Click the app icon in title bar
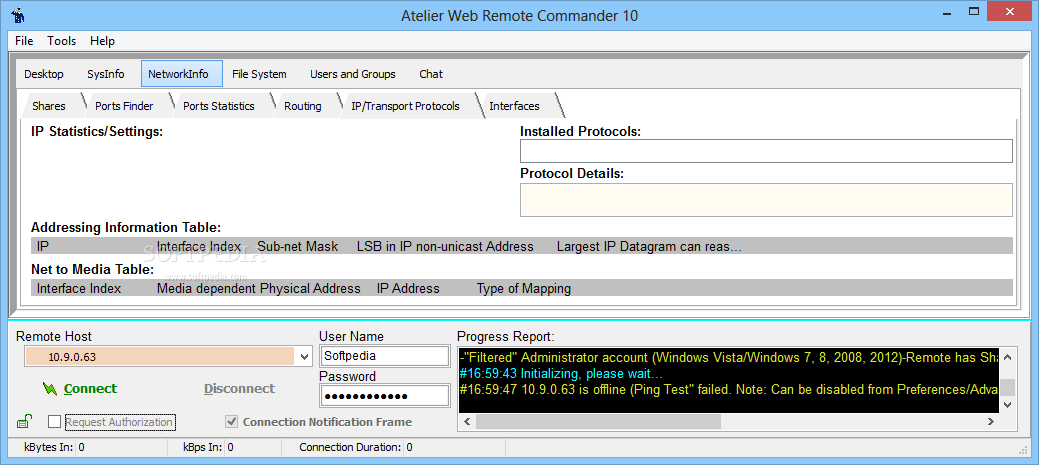The height and width of the screenshot is (465, 1039). pos(17,15)
